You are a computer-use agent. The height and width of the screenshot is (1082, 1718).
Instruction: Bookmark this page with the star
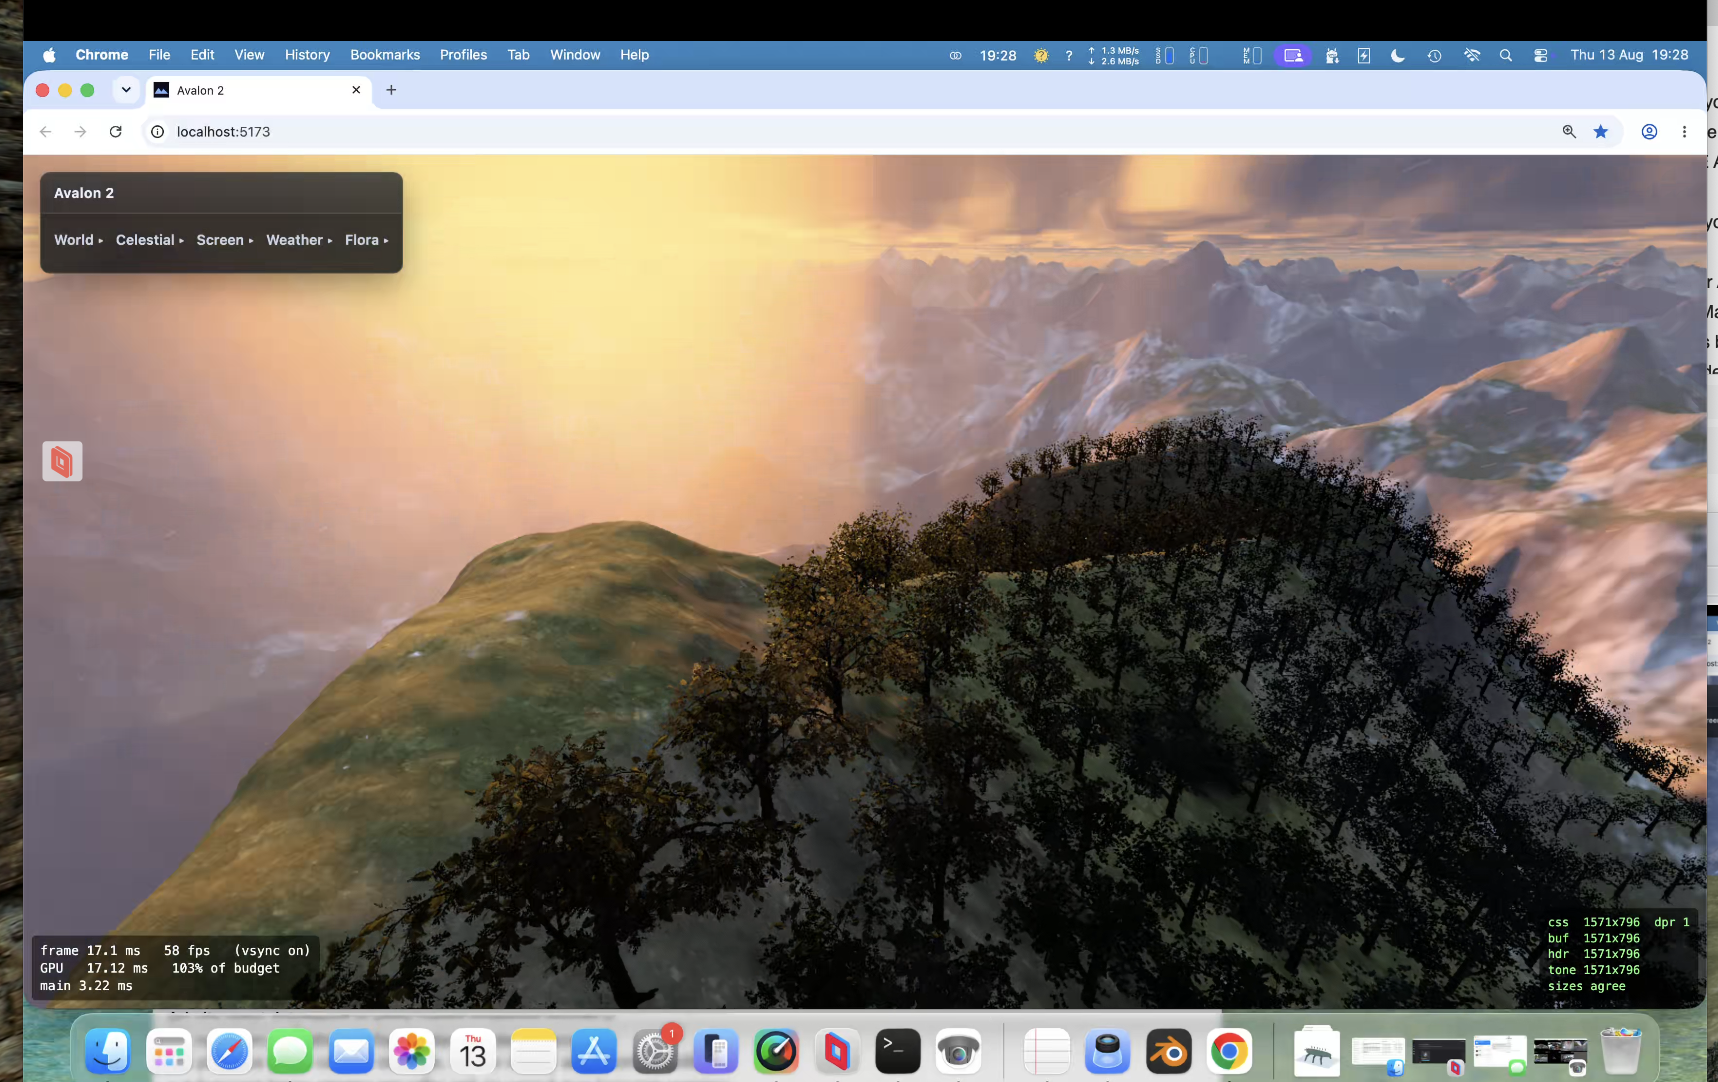1601,132
